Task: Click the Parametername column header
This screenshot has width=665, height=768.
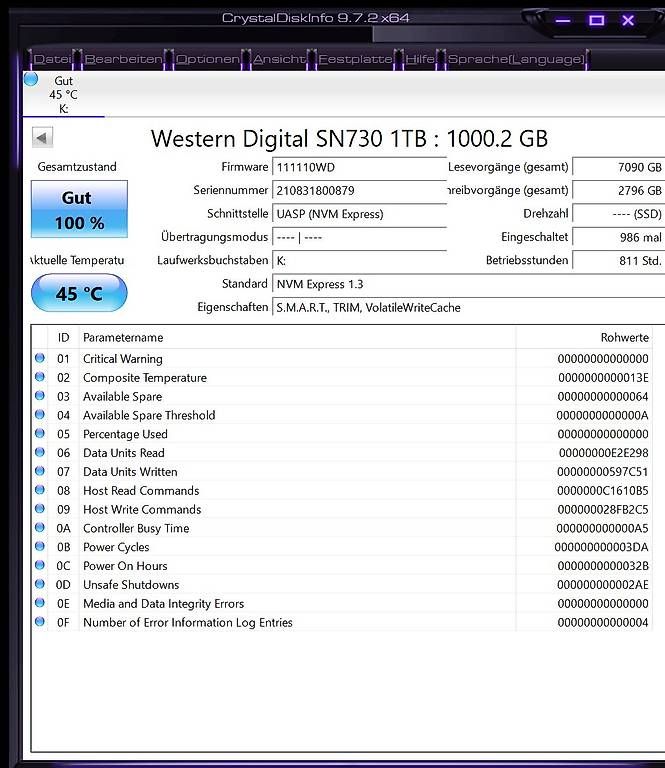Action: pos(297,337)
